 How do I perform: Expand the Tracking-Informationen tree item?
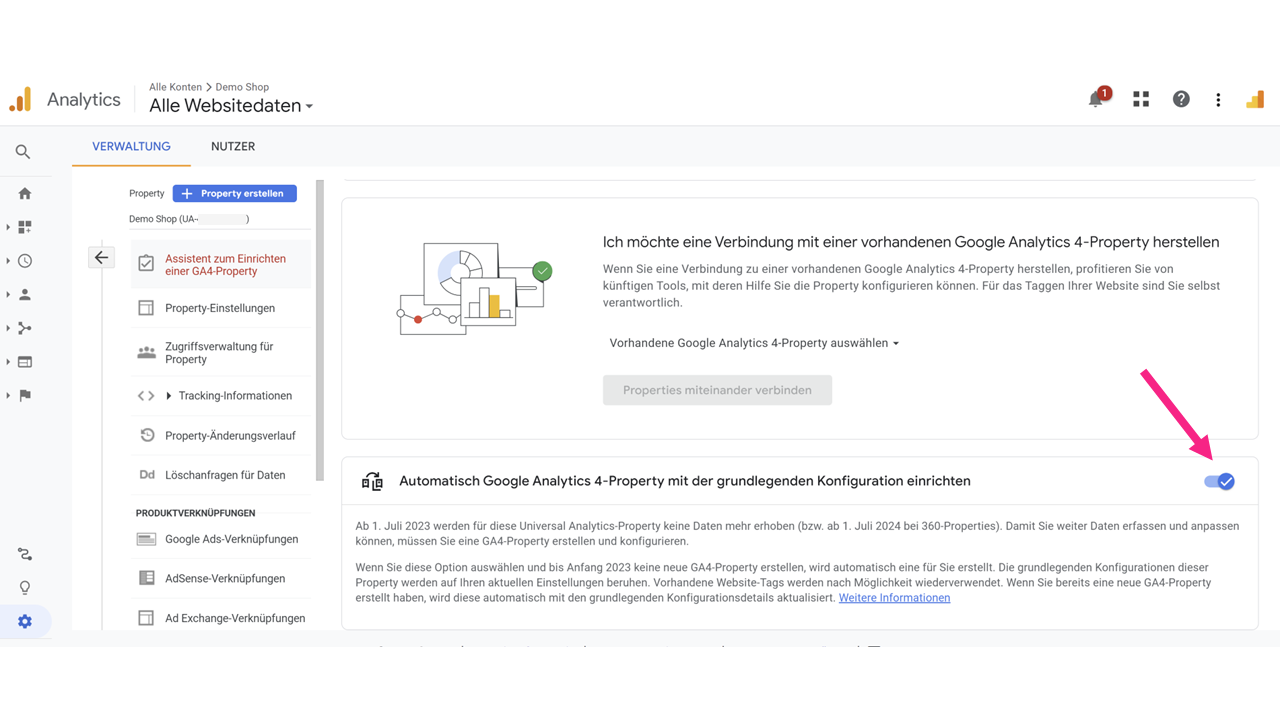tap(168, 396)
